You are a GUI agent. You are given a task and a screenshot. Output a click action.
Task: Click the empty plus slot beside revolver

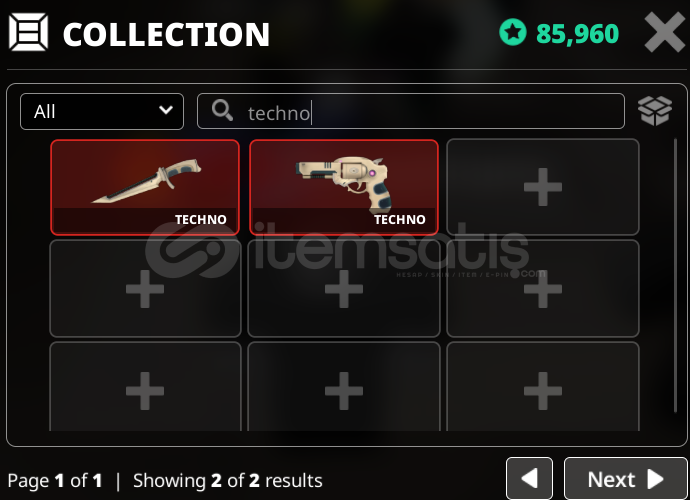click(x=543, y=187)
